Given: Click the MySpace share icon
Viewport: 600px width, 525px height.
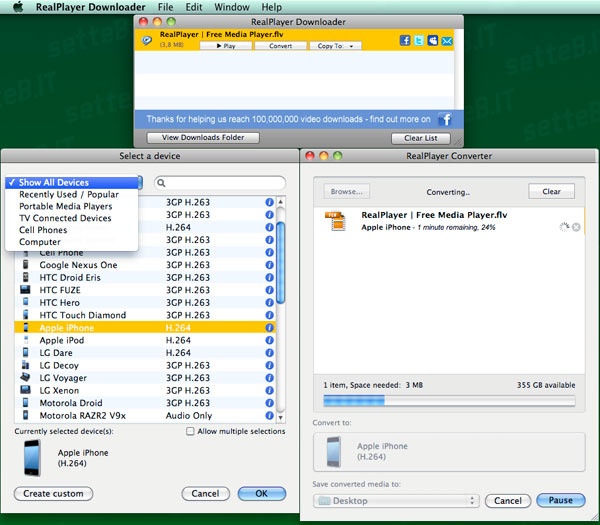Looking at the screenshot, I should 434,41.
